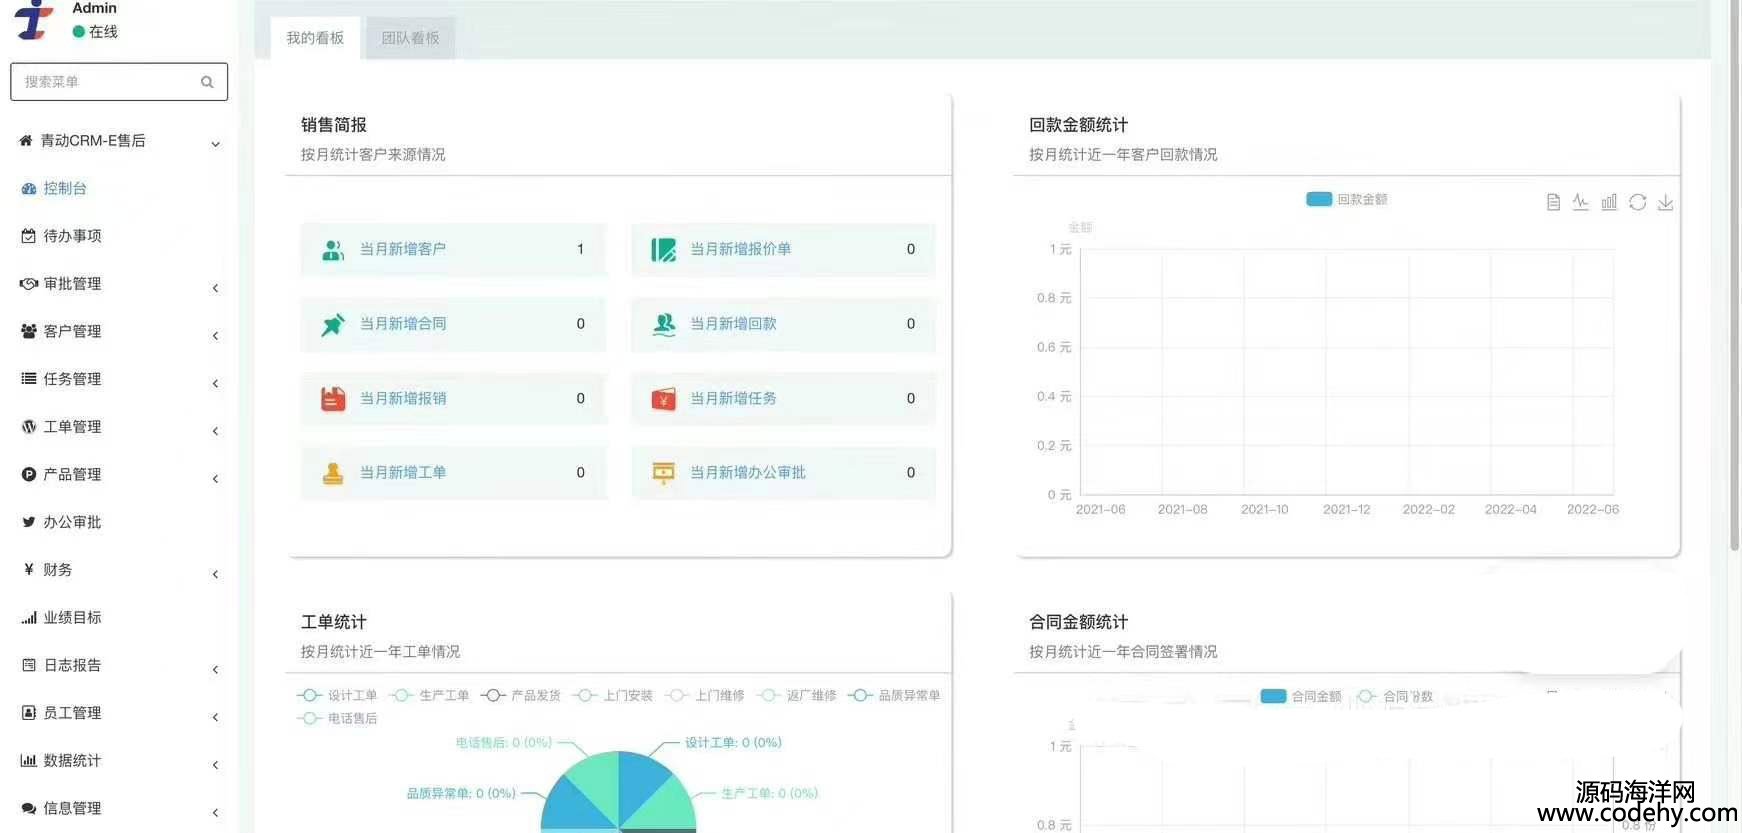Viewport: 1742px width, 833px height.
Task: Click the data view icon on the 回款金额统计 chart
Action: 1553,202
